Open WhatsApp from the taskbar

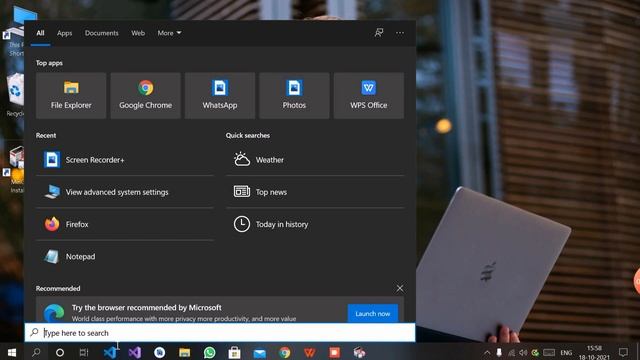[209, 352]
